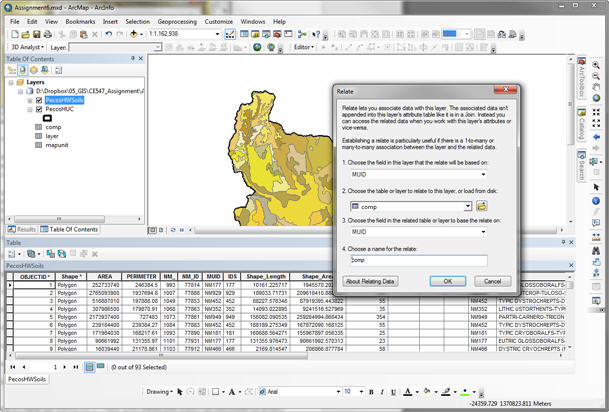
Task: Open the File menu
Action: click(14, 22)
